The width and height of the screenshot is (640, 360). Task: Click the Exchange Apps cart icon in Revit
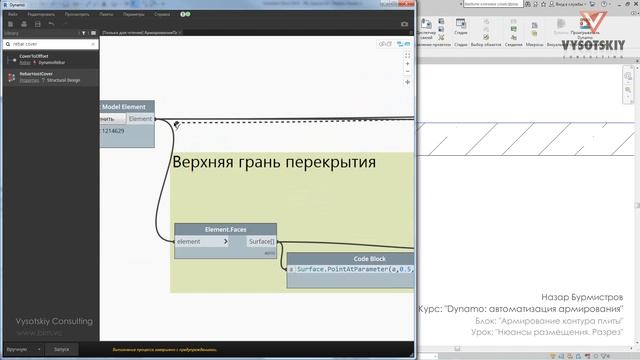[x=592, y=4]
